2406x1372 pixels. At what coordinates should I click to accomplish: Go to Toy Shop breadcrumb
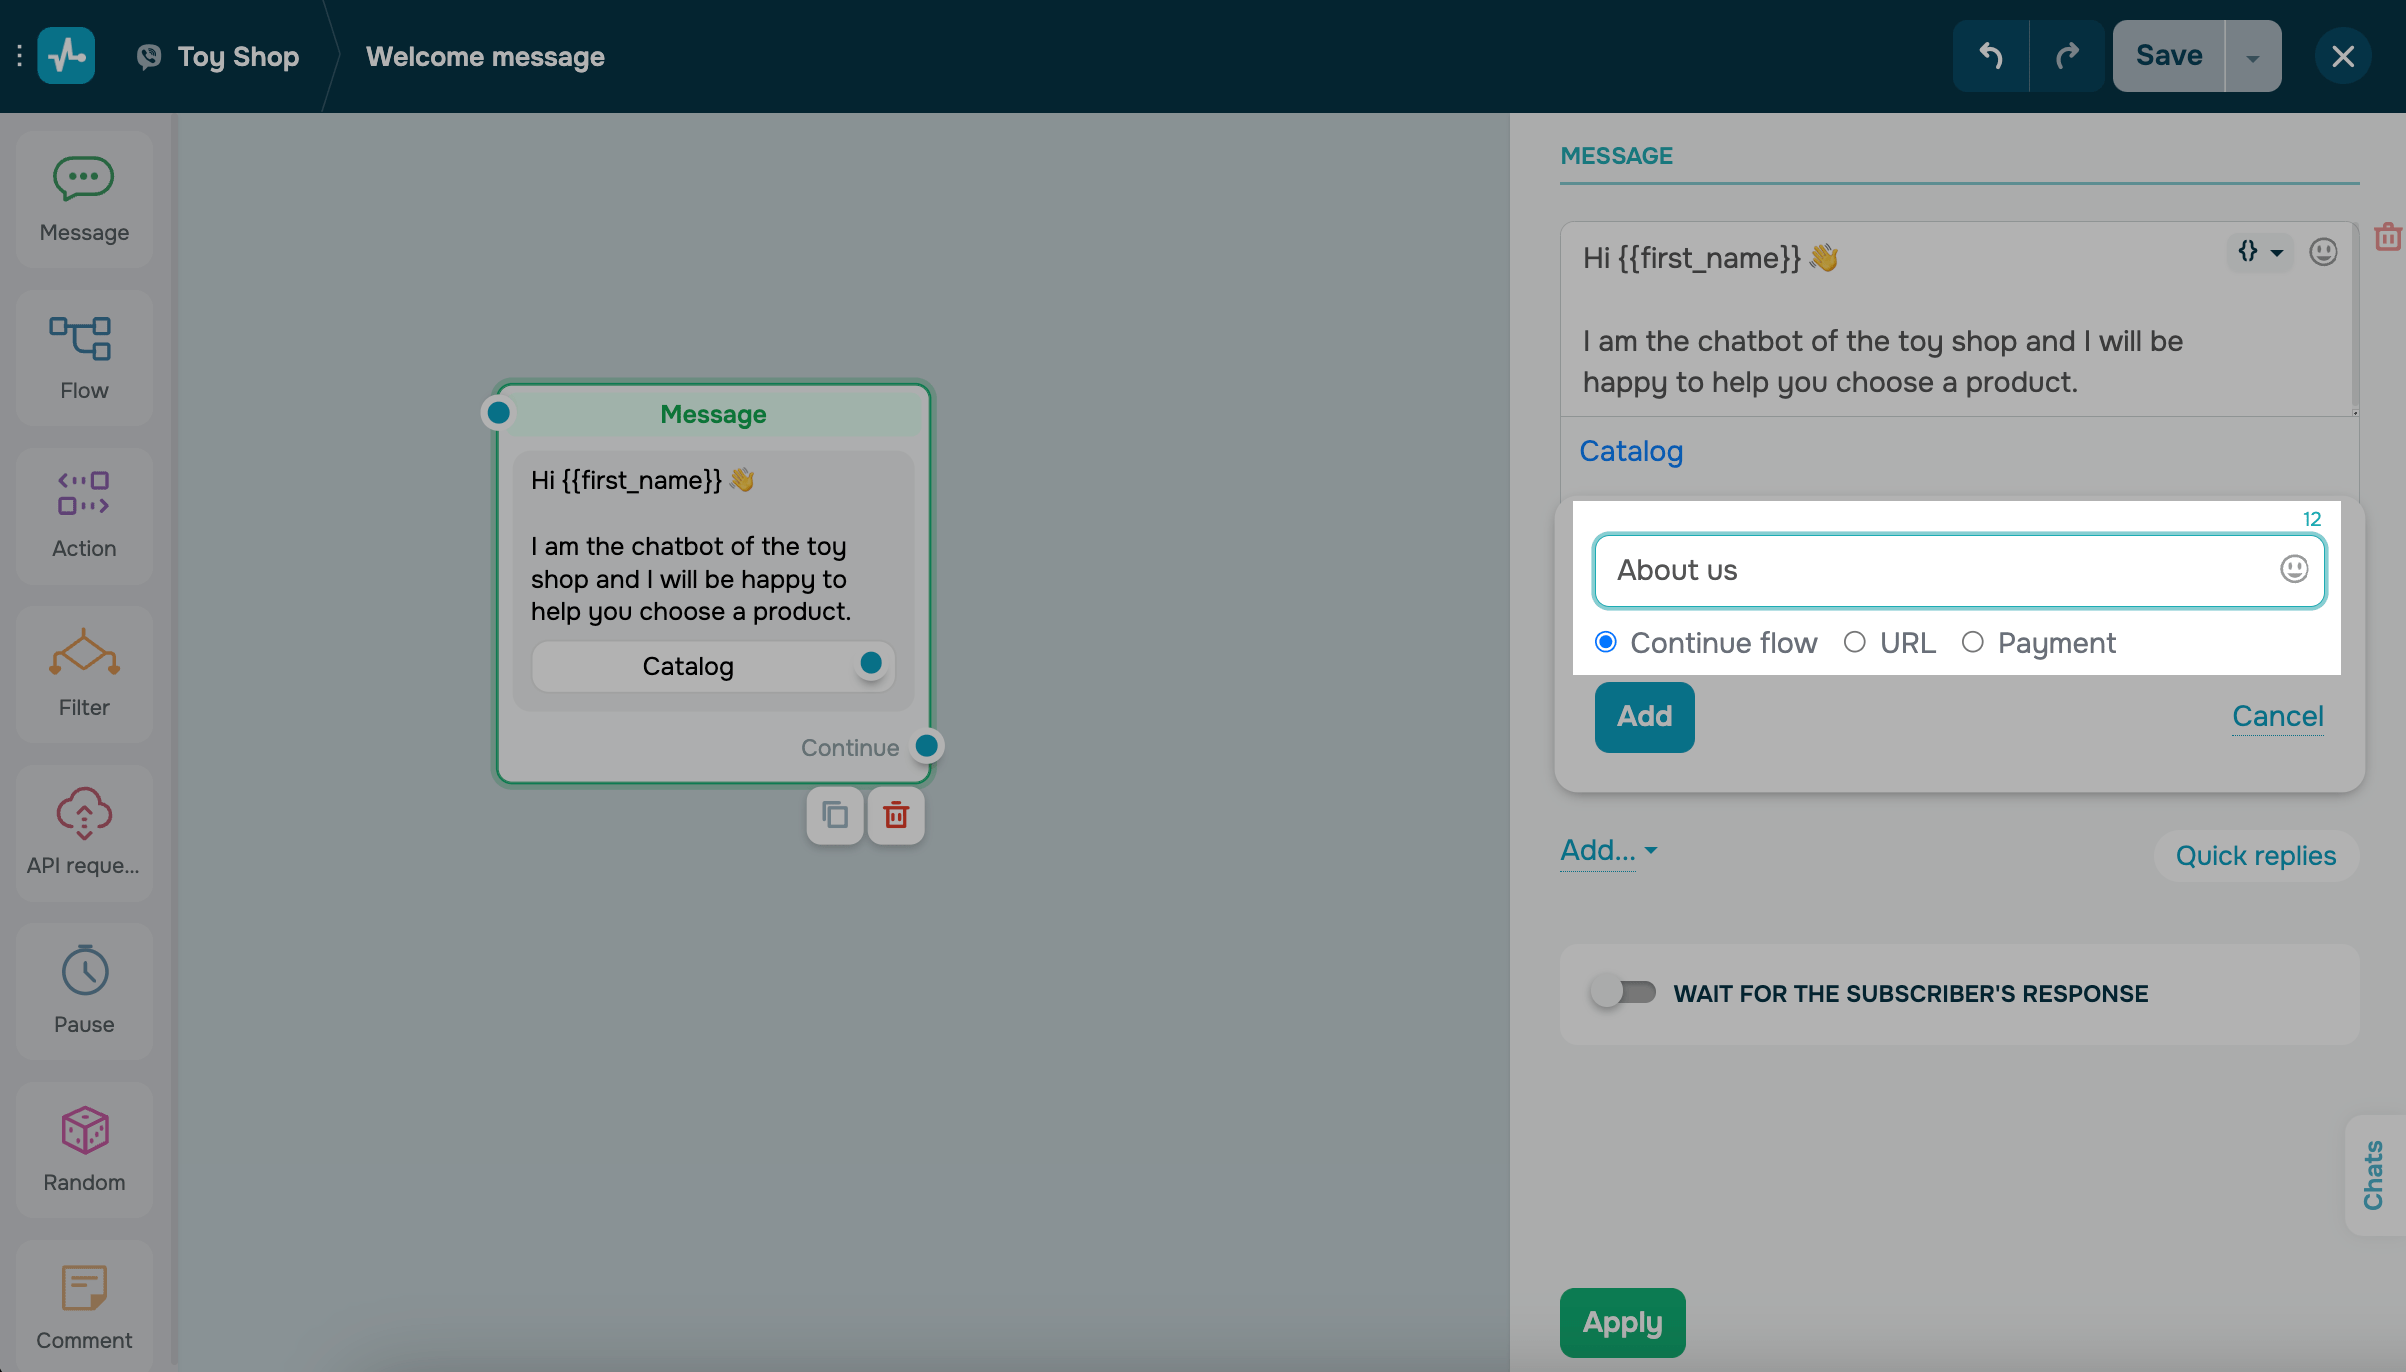(x=237, y=56)
